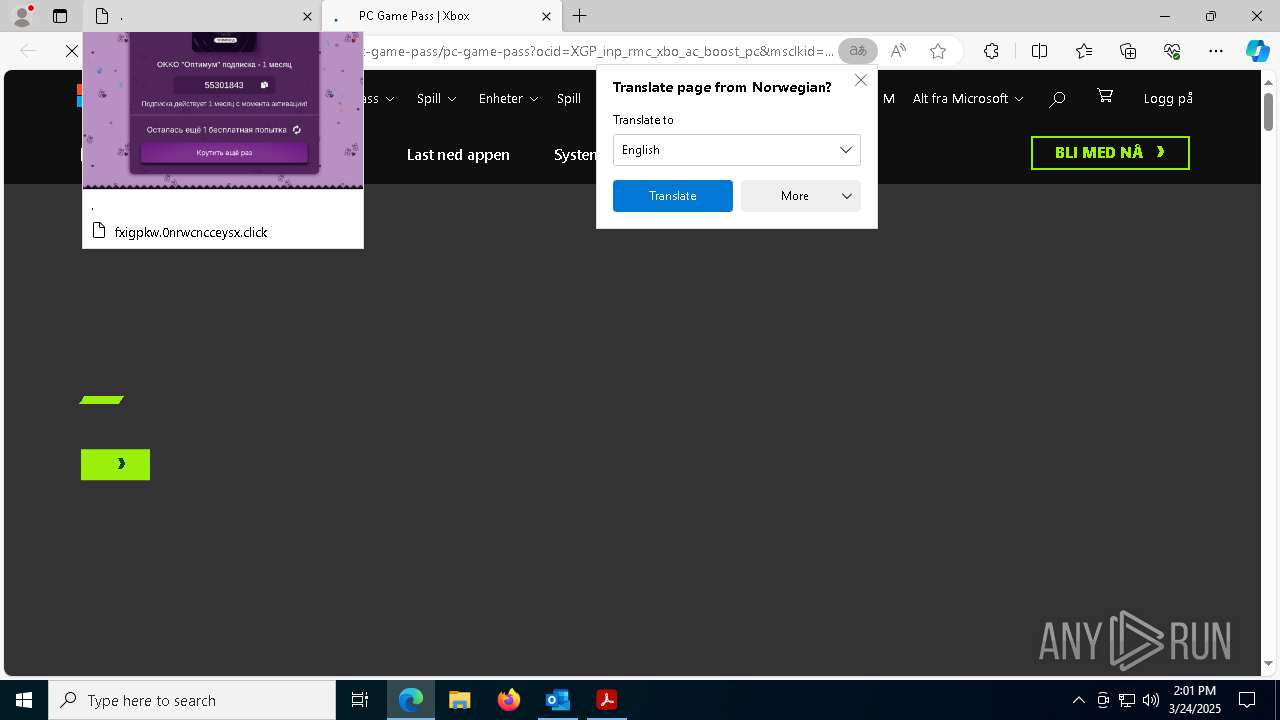Open the shopping cart
This screenshot has height=720, width=1280.
pos(1105,96)
